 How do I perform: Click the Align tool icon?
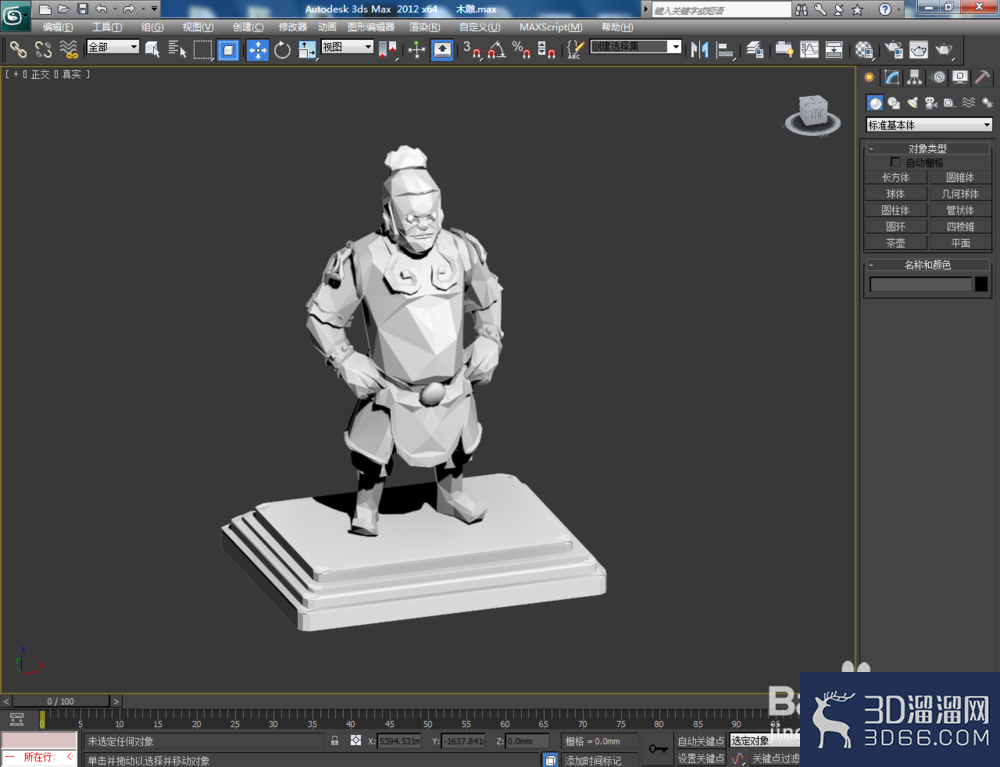[x=724, y=50]
